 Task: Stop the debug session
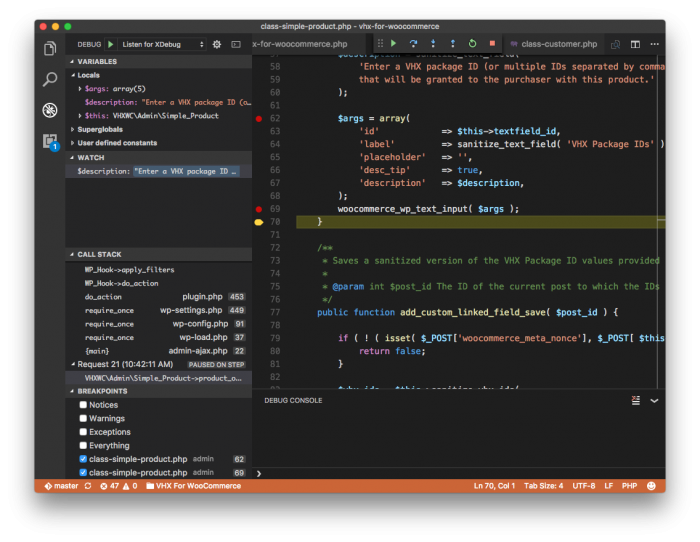pyautogui.click(x=492, y=43)
